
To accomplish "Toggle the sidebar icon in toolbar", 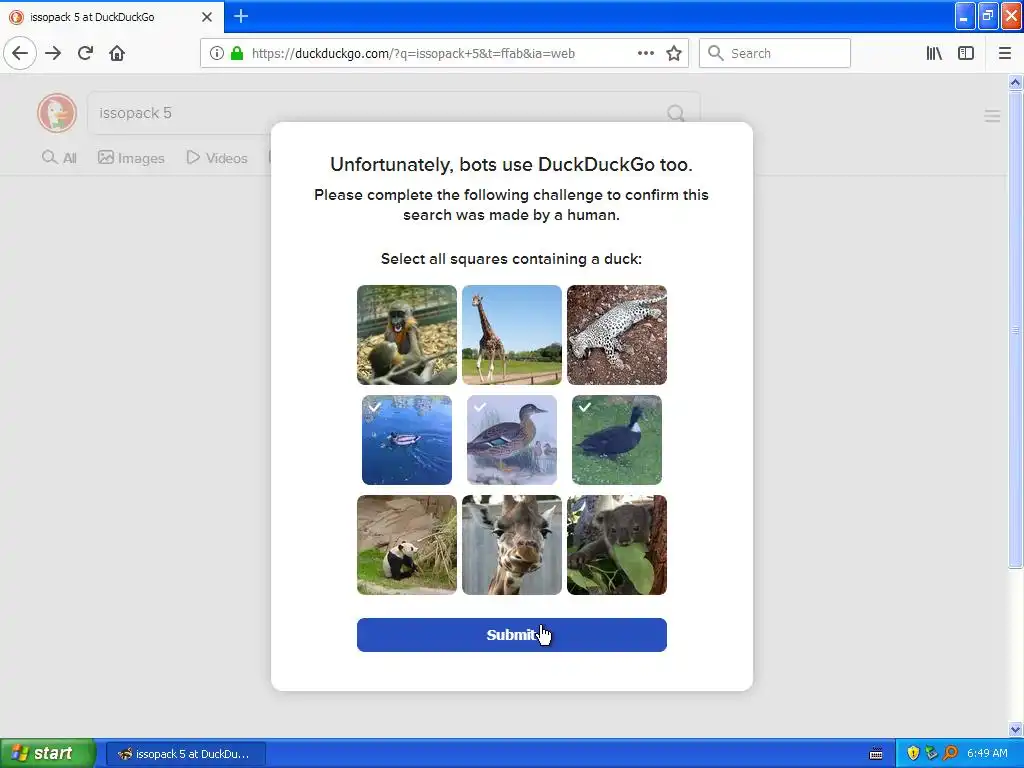I will pyautogui.click(x=965, y=54).
